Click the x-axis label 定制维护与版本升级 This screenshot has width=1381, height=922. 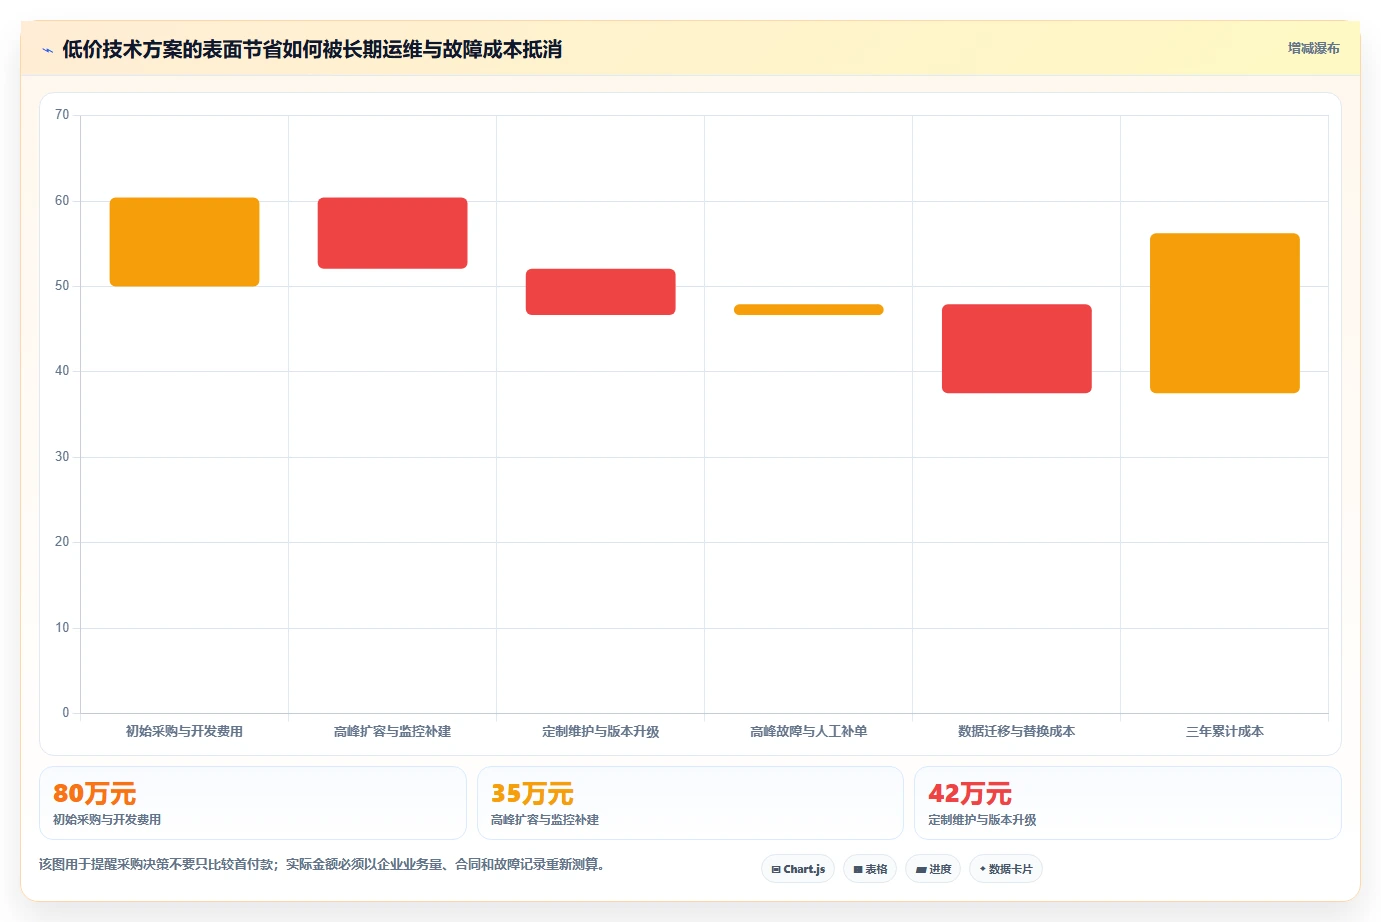click(x=600, y=731)
